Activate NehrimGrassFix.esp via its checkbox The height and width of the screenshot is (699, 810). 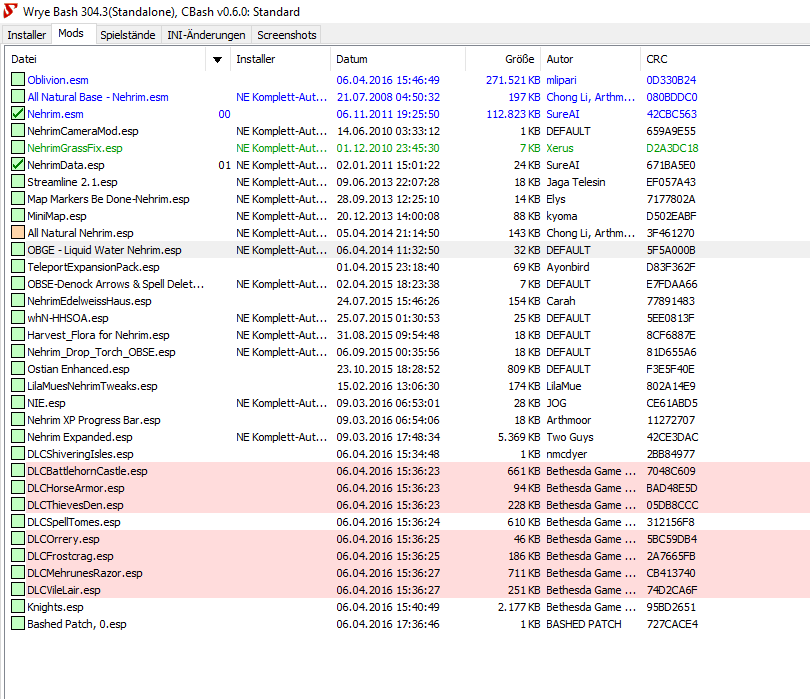(17, 148)
